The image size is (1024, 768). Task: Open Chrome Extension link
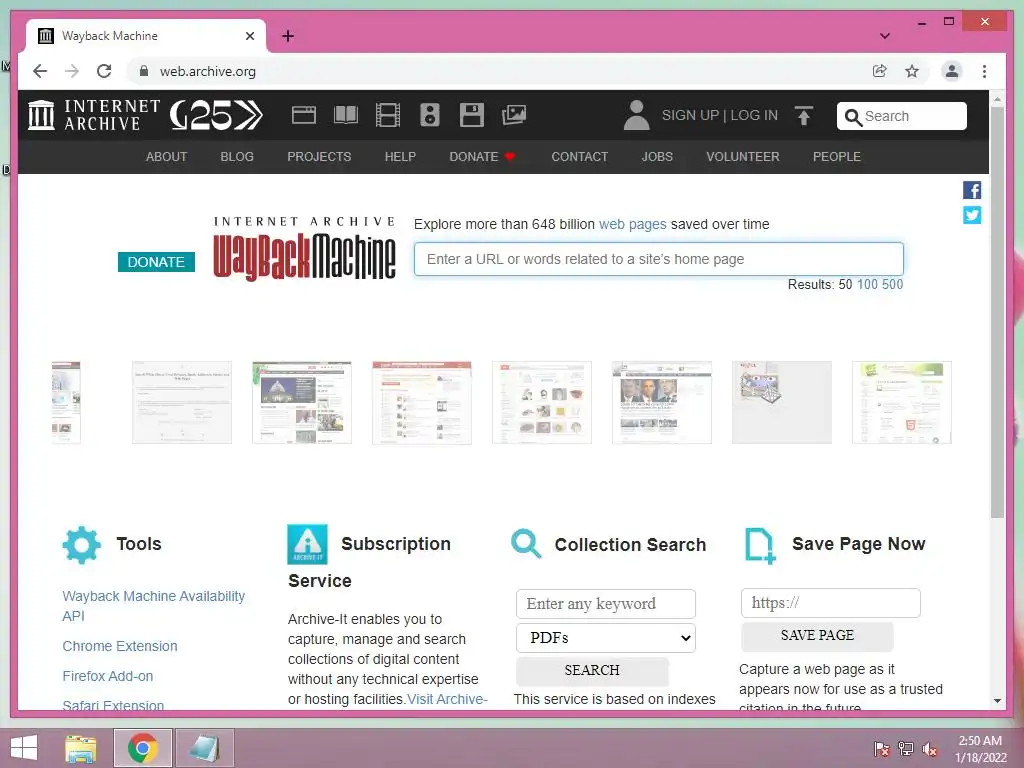point(120,646)
